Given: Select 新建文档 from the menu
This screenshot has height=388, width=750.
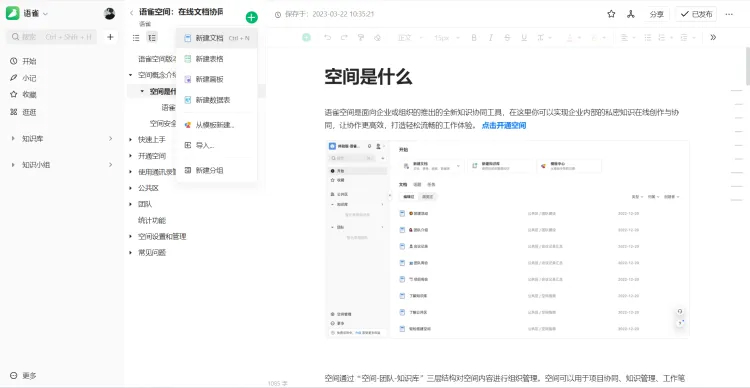Looking at the screenshot, I should tap(217, 38).
